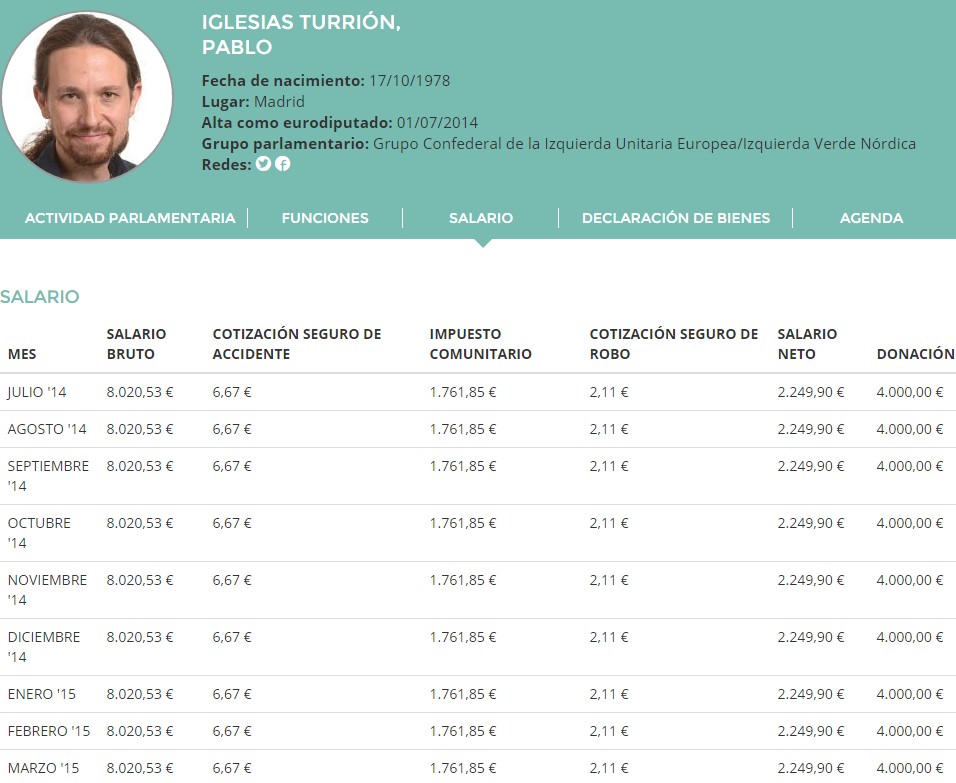Select the Julio '14 row month cell
Screen dimensions: 956x783
pos(37,392)
